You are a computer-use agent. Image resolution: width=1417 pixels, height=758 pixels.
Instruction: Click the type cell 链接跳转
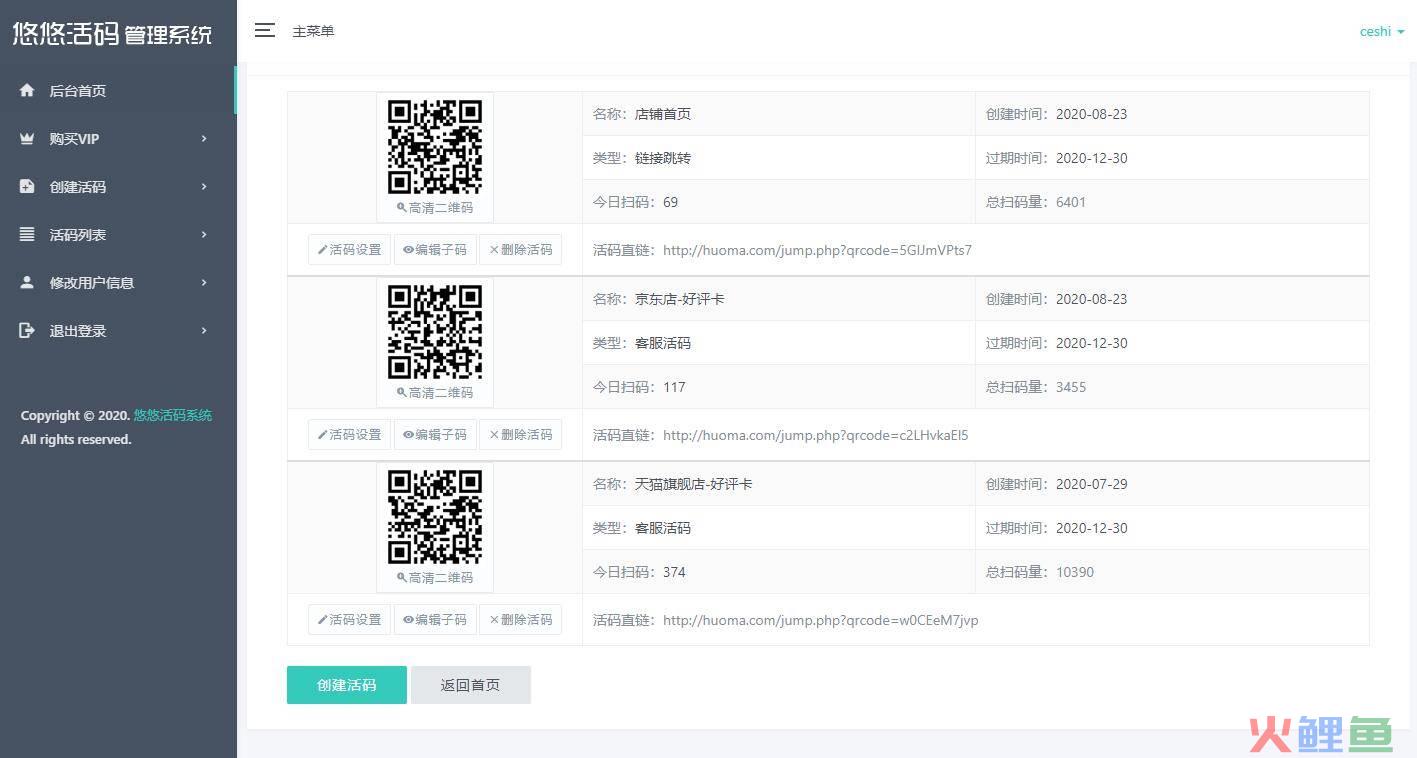click(663, 158)
